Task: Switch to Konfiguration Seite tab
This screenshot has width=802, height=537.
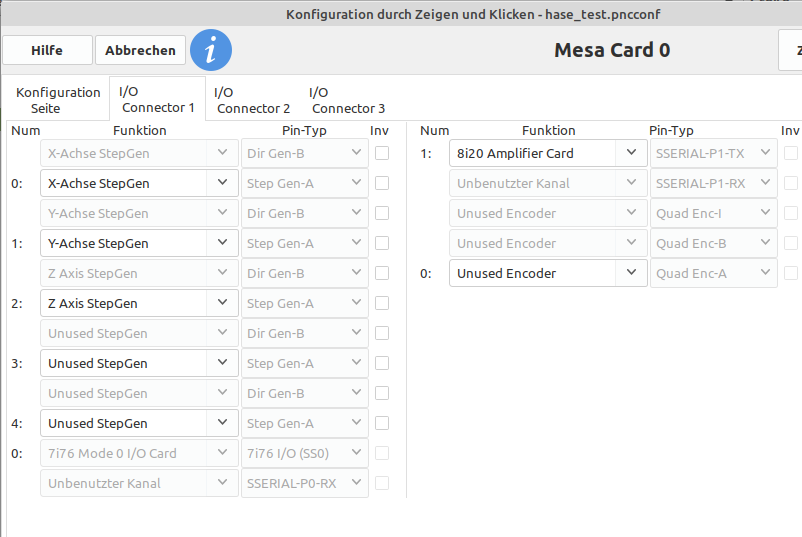Action: tap(58, 100)
